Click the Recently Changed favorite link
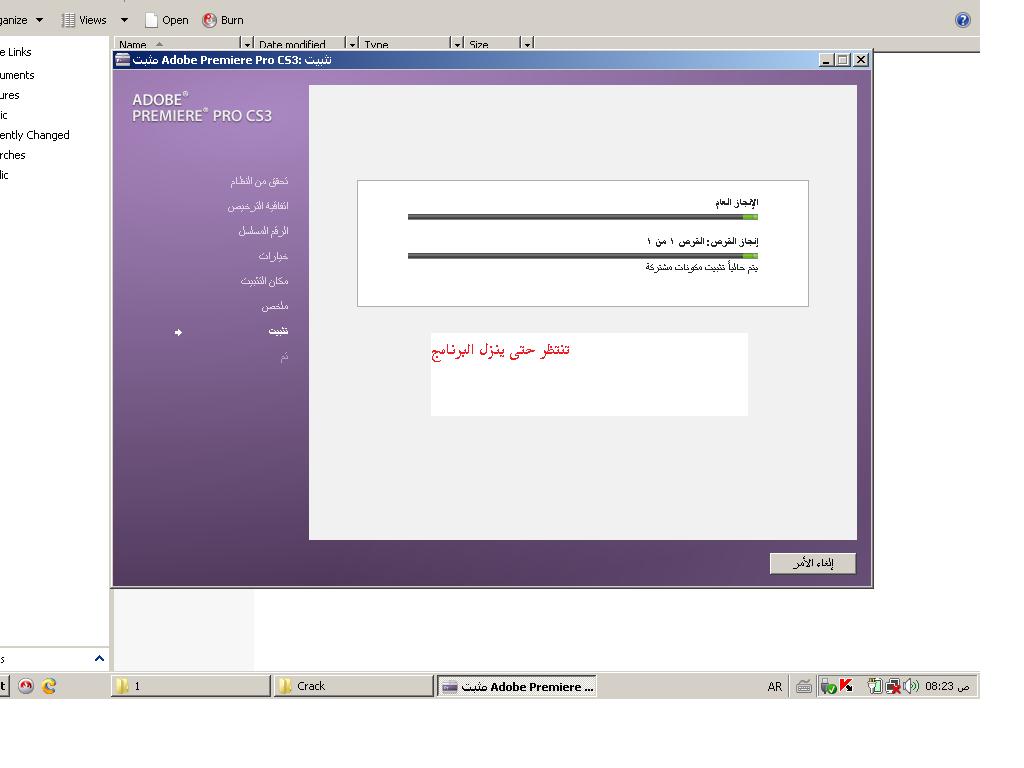This screenshot has height=768, width=1024. [x=35, y=135]
